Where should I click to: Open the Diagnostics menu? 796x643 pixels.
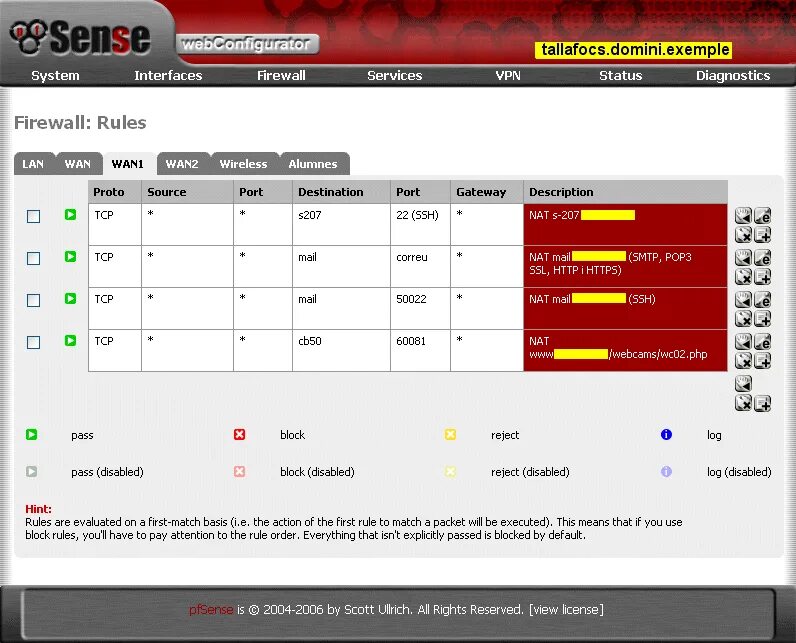[x=733, y=76]
